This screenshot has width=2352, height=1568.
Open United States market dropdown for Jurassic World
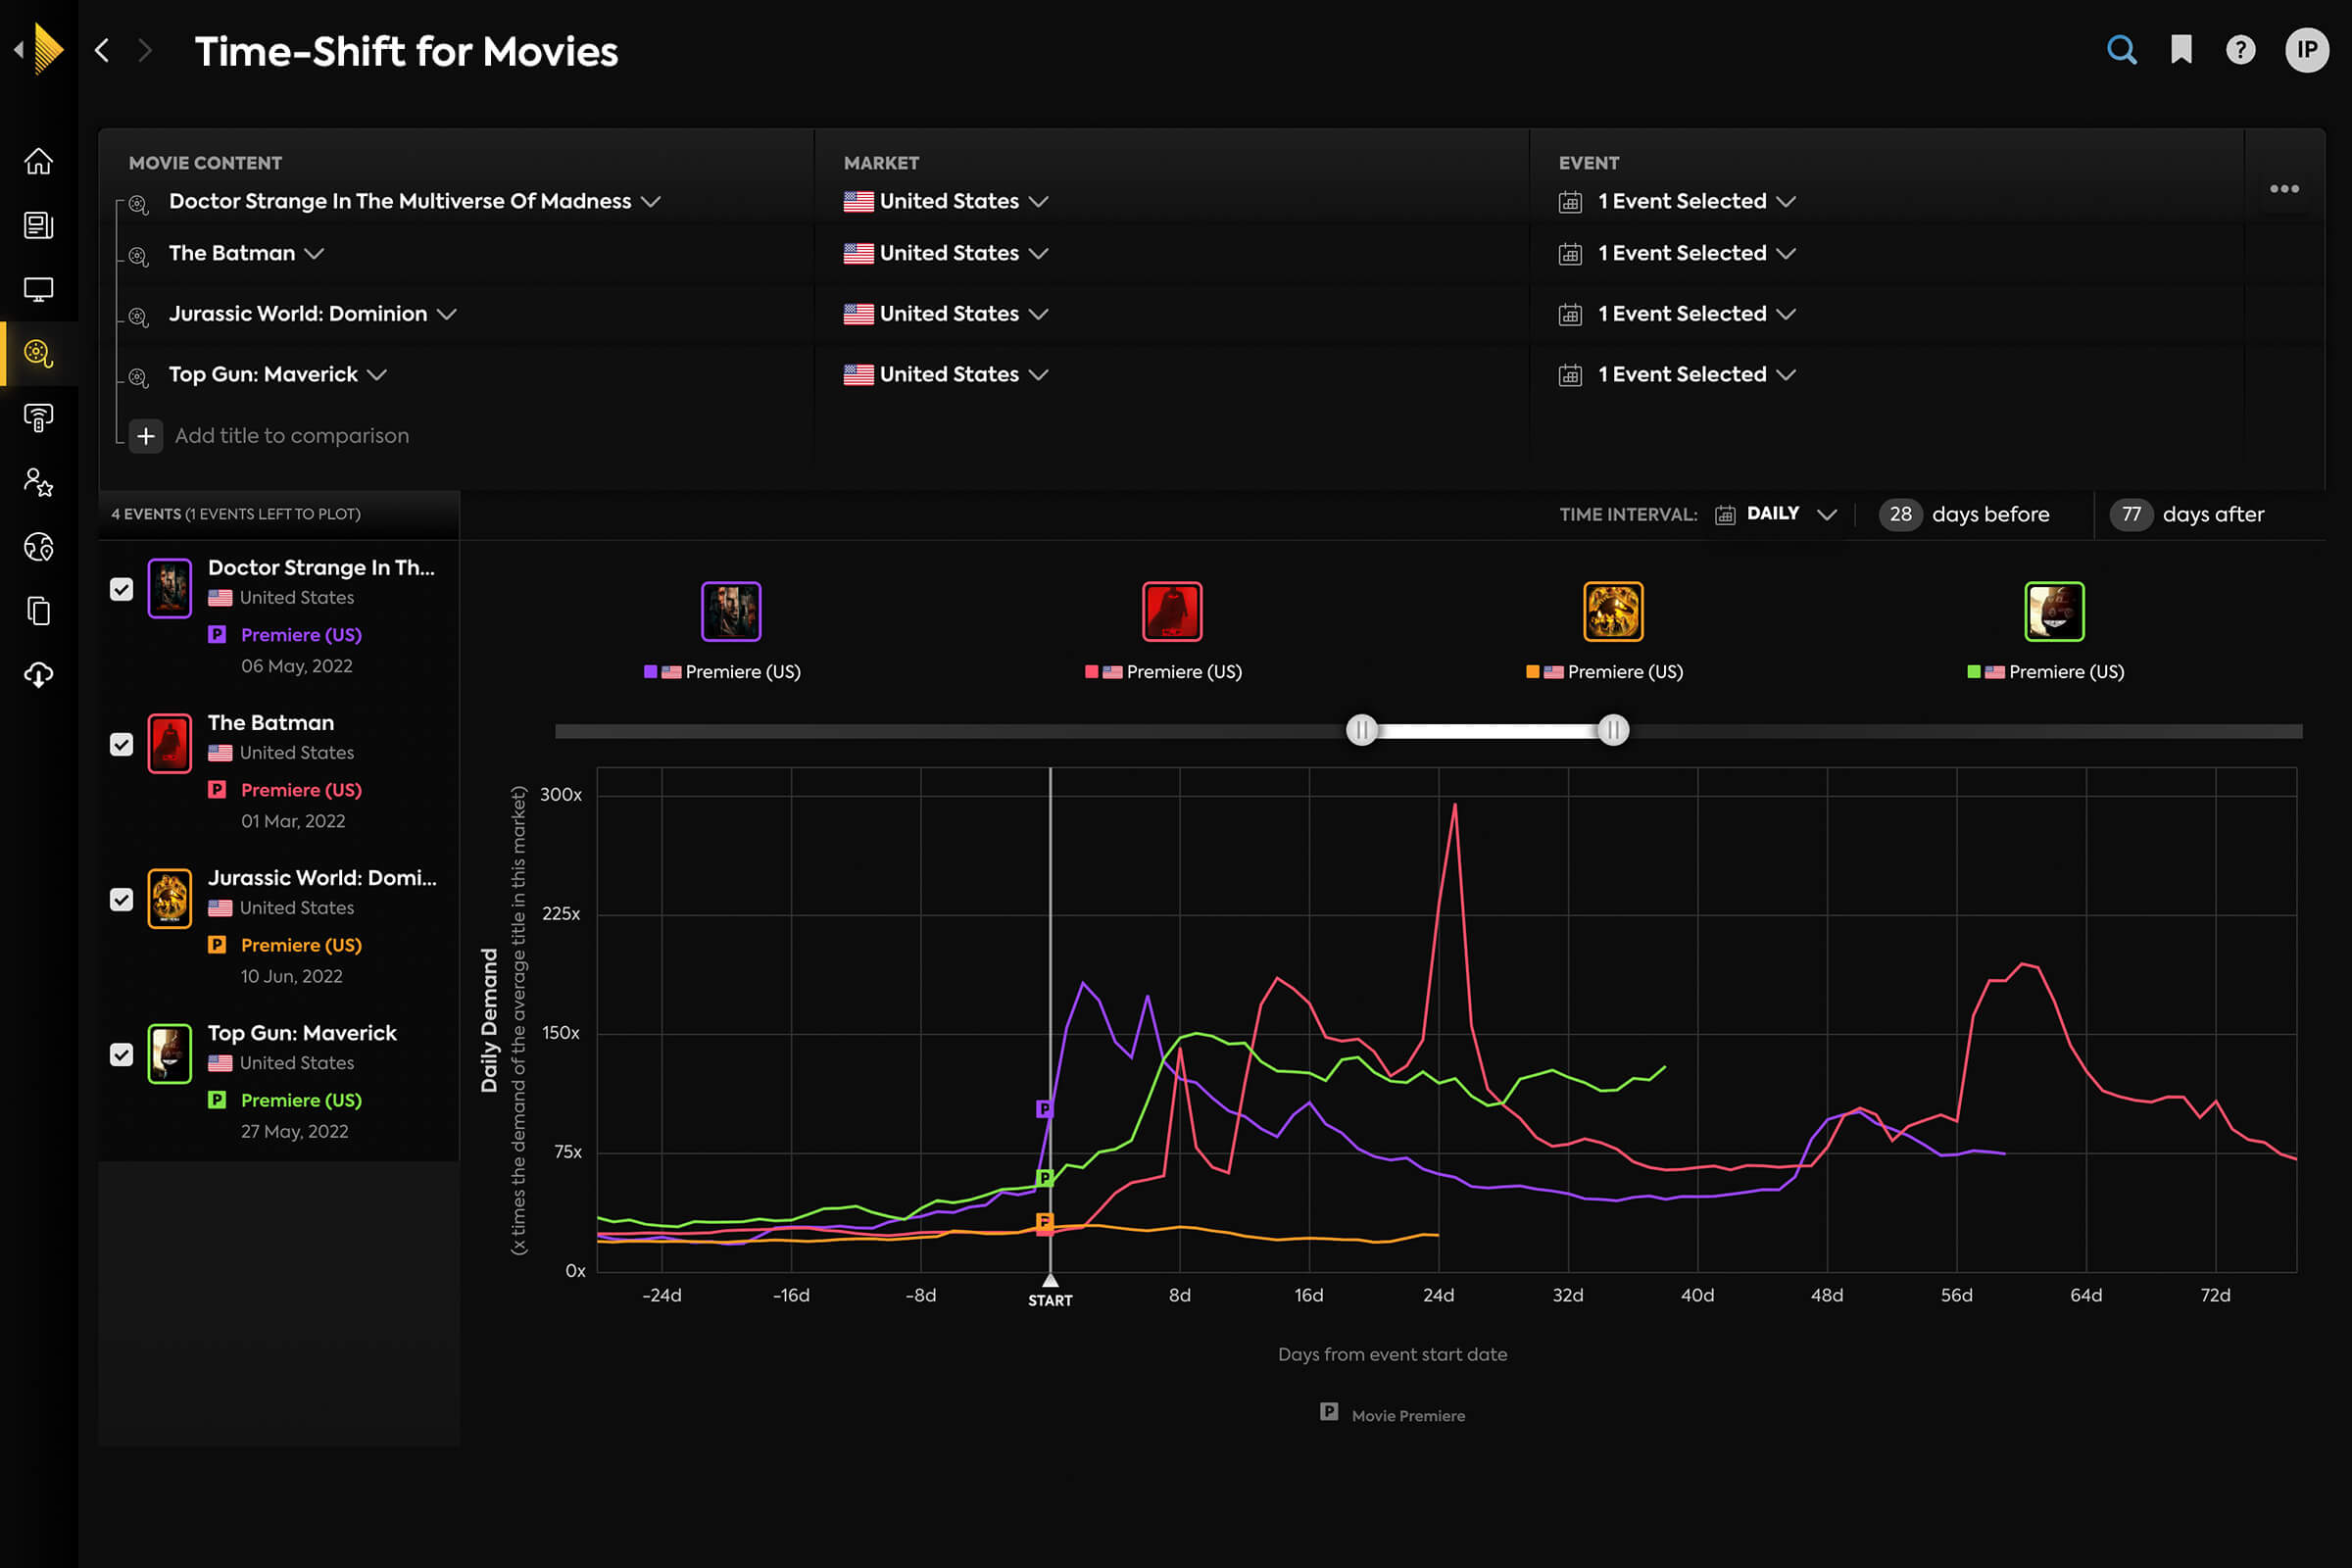946,314
